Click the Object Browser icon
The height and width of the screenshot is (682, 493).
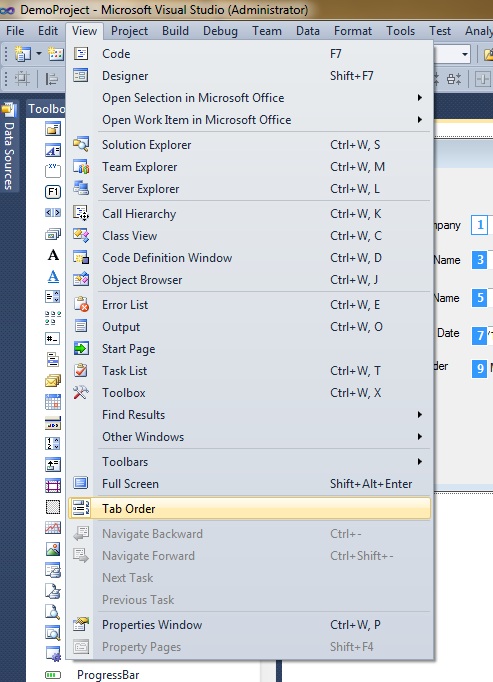pos(81,280)
